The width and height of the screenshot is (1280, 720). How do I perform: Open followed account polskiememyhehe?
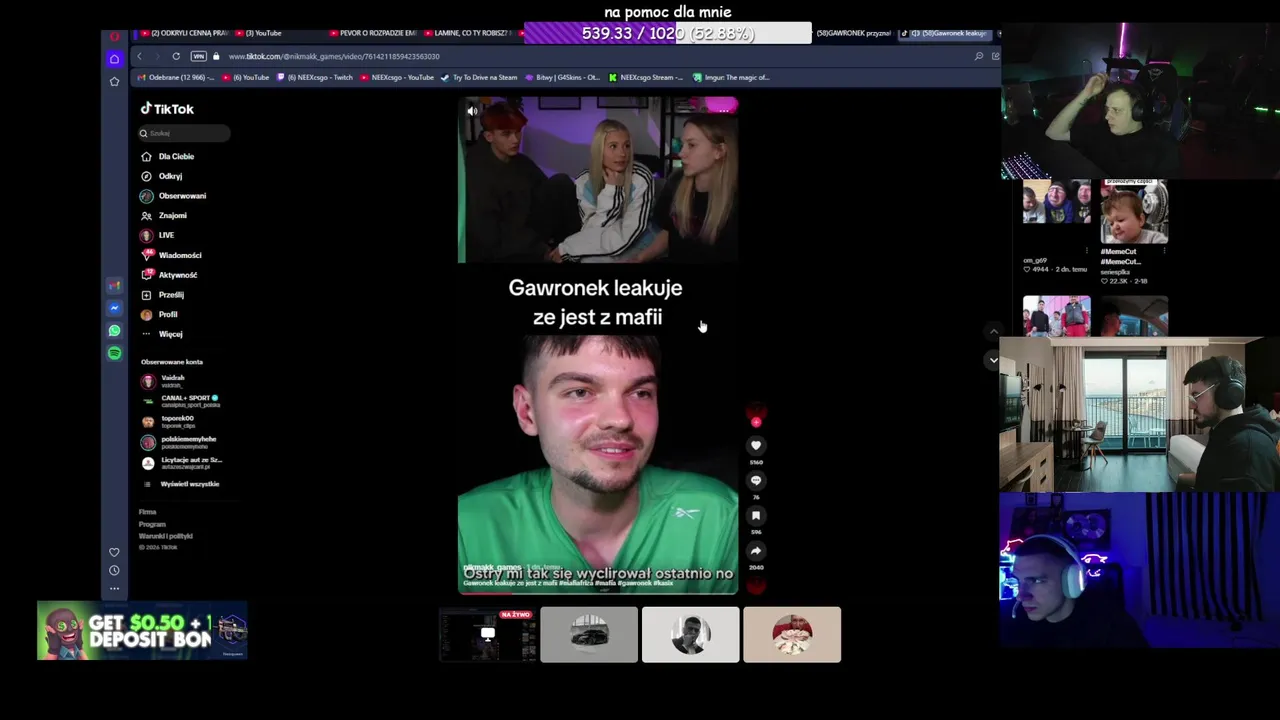click(179, 442)
